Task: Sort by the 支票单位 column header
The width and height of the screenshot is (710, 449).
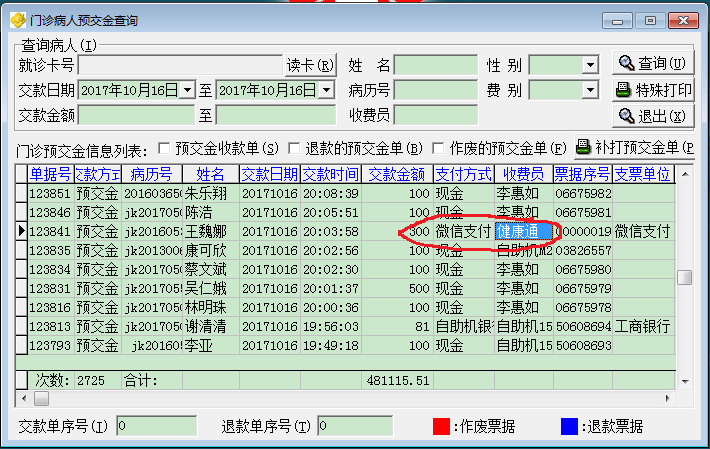Action: pyautogui.click(x=643, y=174)
